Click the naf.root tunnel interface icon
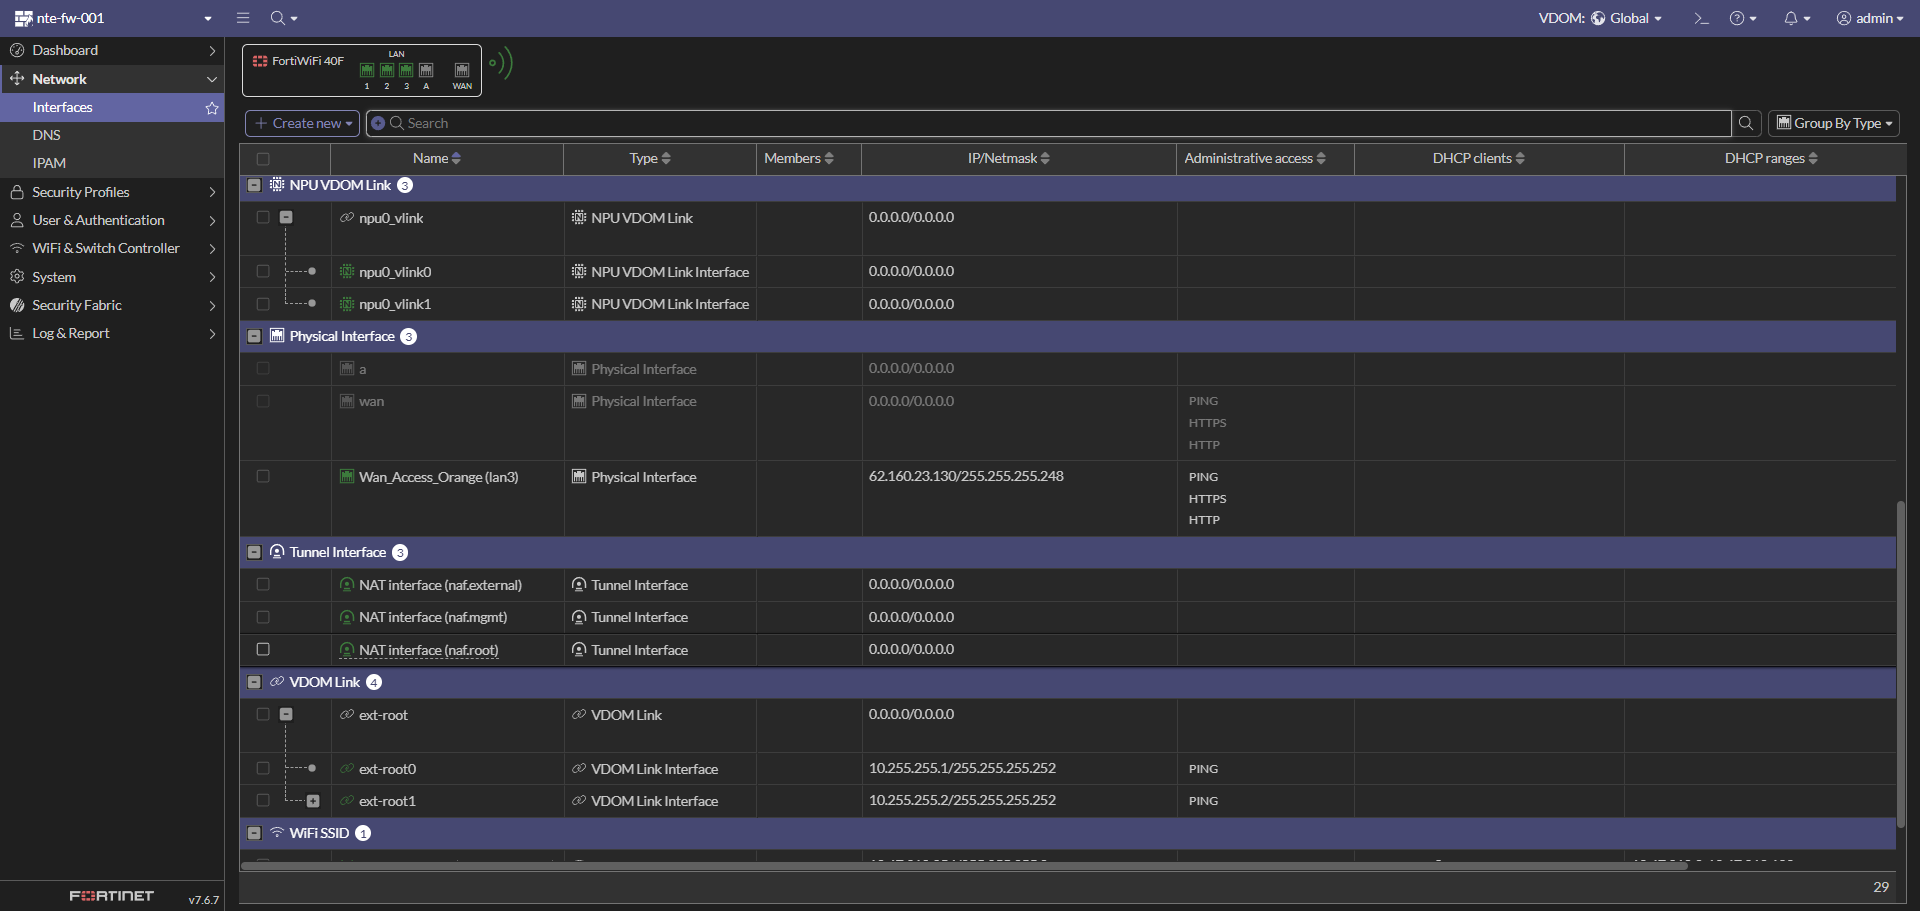The image size is (1920, 911). click(x=347, y=650)
